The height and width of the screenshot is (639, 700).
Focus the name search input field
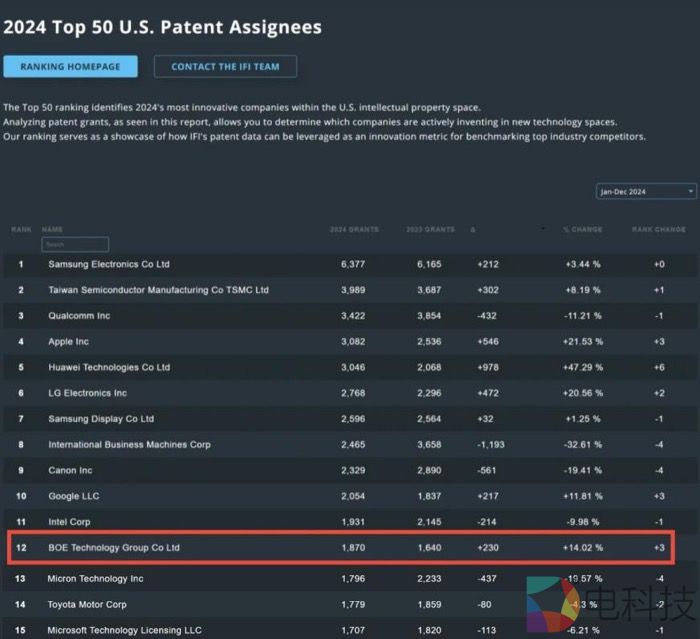coord(75,244)
